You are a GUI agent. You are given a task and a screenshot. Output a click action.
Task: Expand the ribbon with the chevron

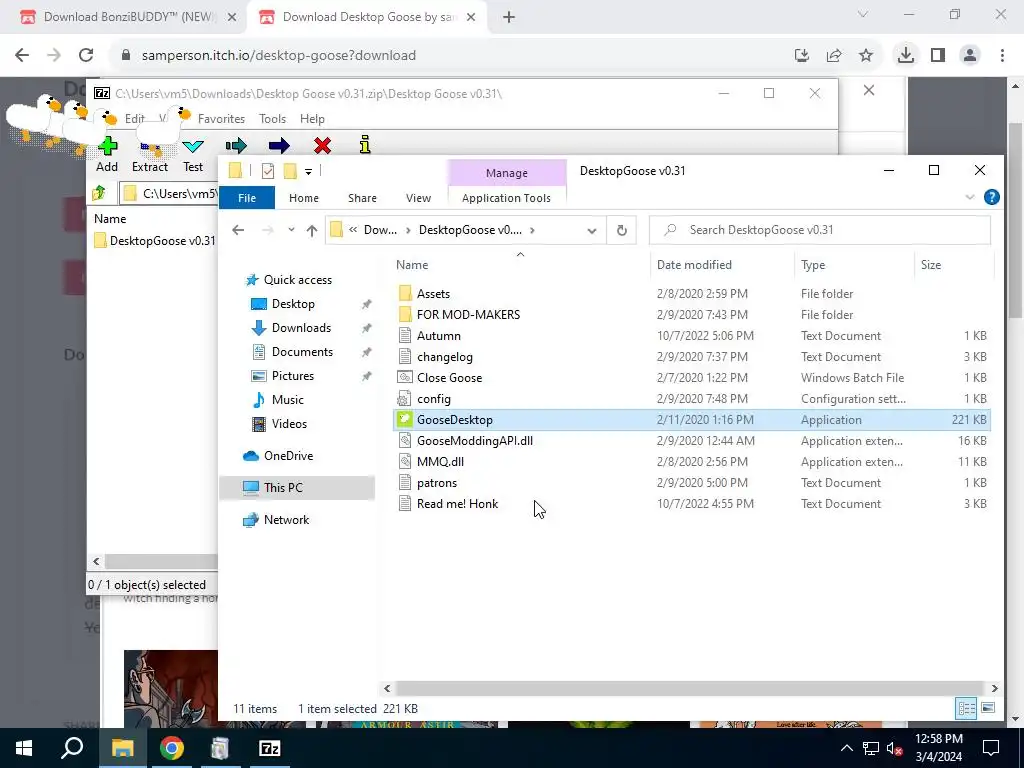click(x=970, y=197)
